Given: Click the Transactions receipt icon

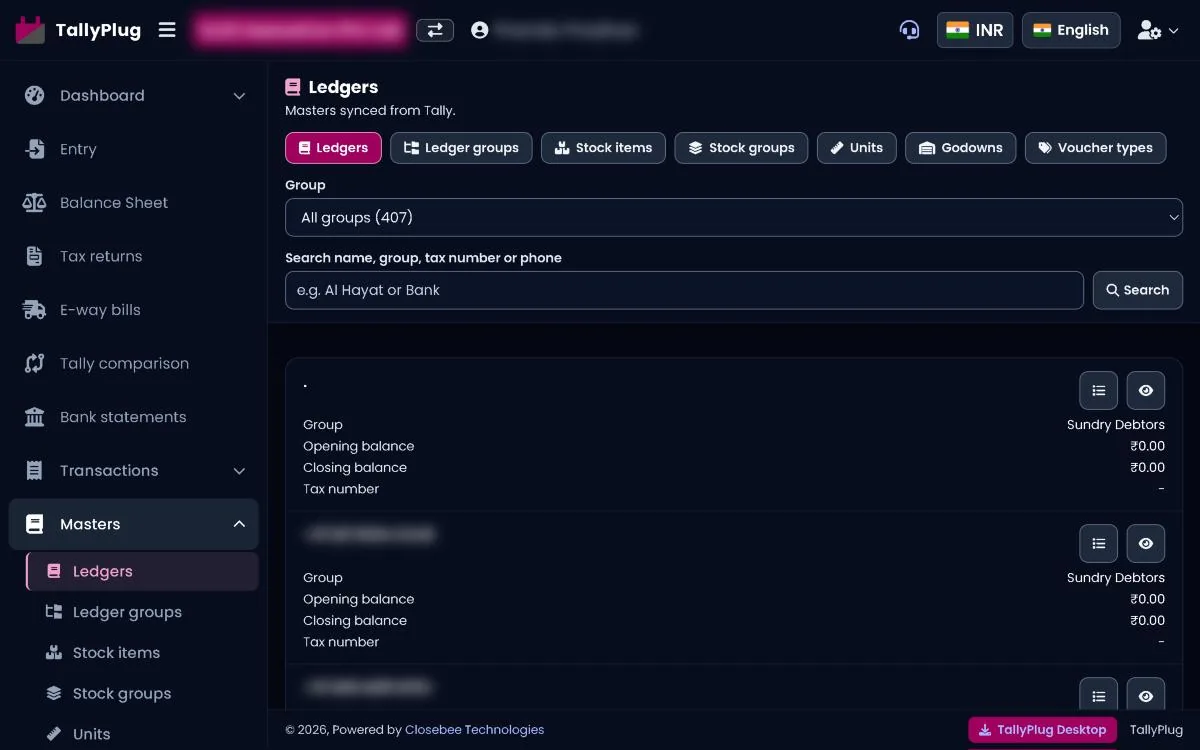Looking at the screenshot, I should coord(35,470).
